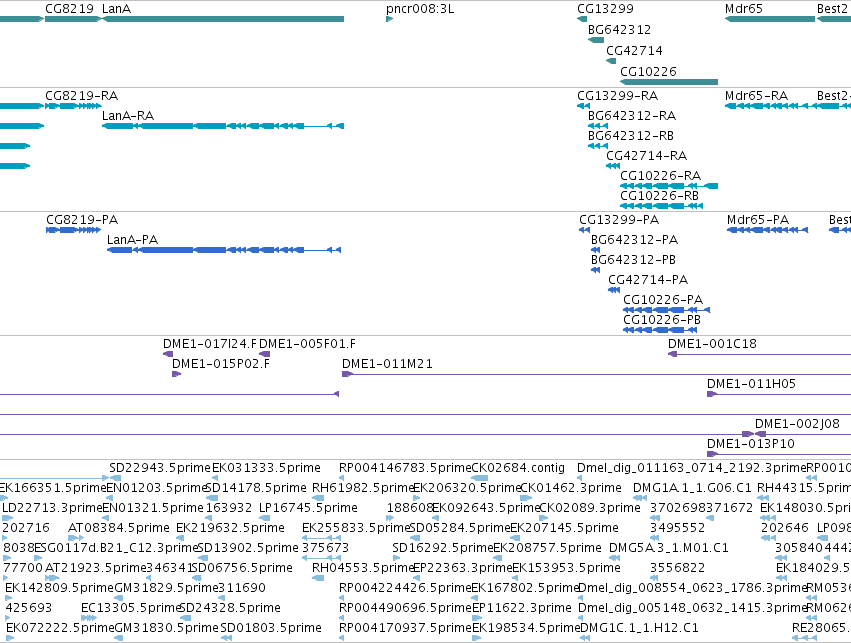Select the CG42714-PA protein label
This screenshot has width=851, height=643.
[x=648, y=280]
